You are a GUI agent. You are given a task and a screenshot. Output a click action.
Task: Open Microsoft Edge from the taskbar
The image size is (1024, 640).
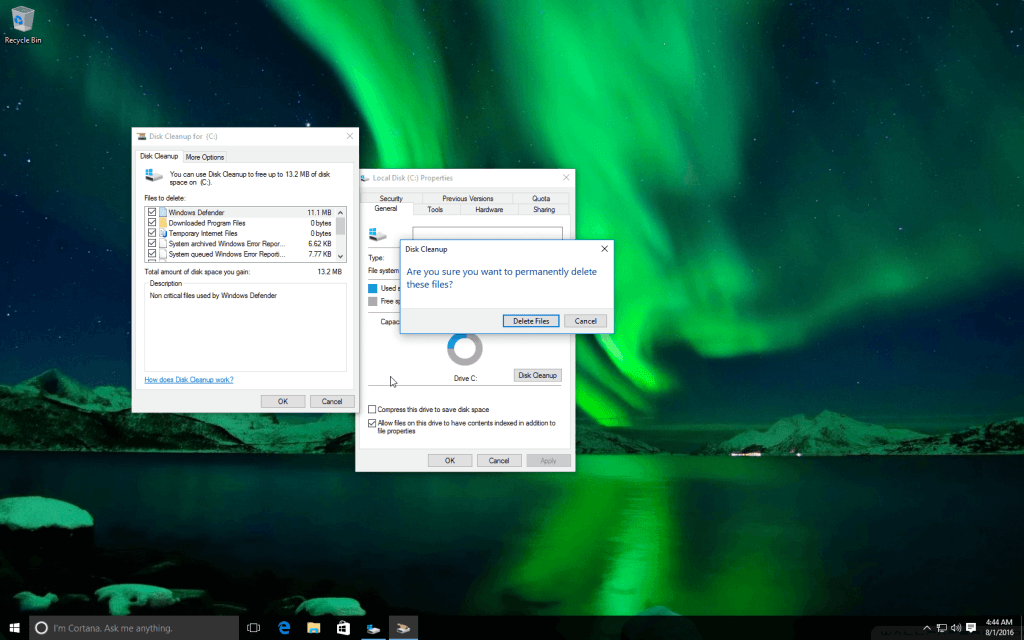point(283,628)
